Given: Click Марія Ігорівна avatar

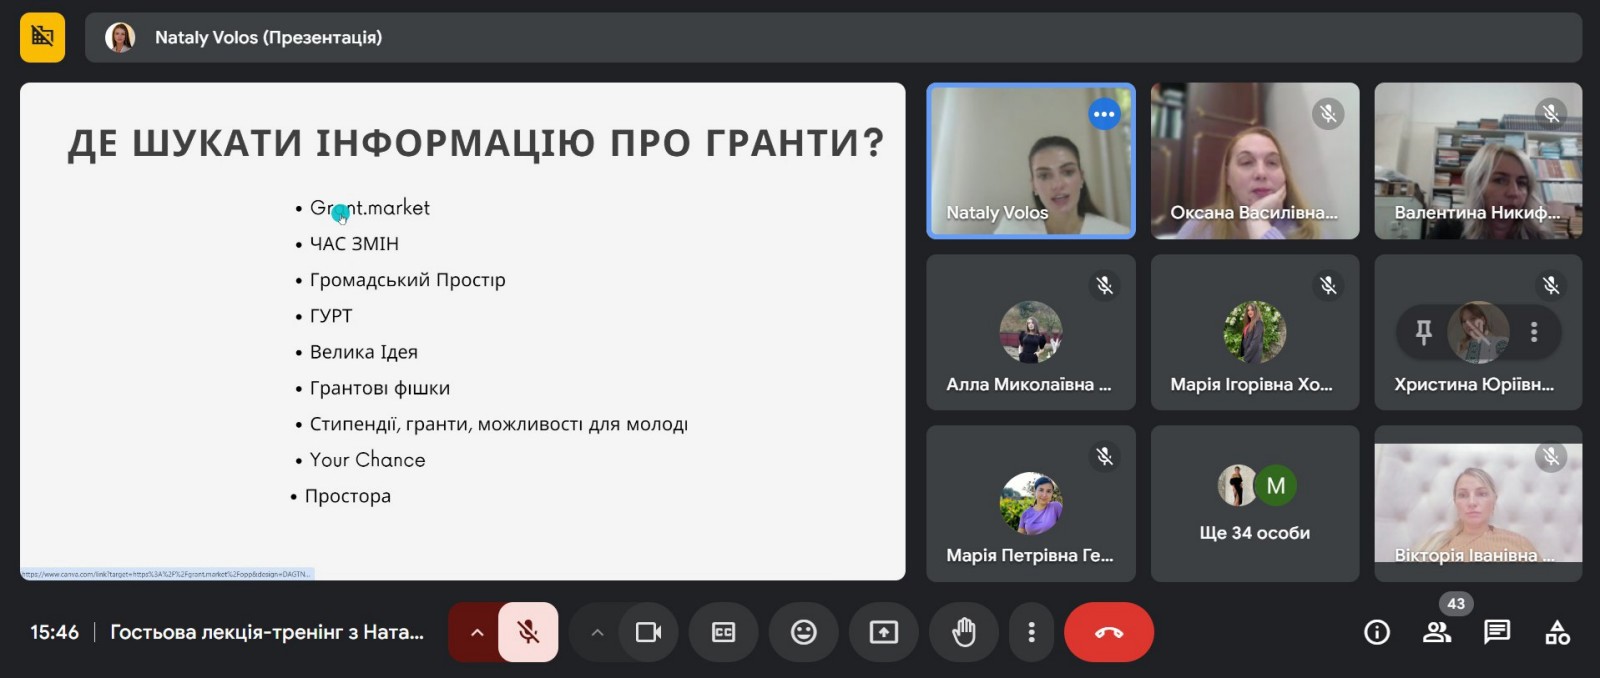Looking at the screenshot, I should [1255, 332].
